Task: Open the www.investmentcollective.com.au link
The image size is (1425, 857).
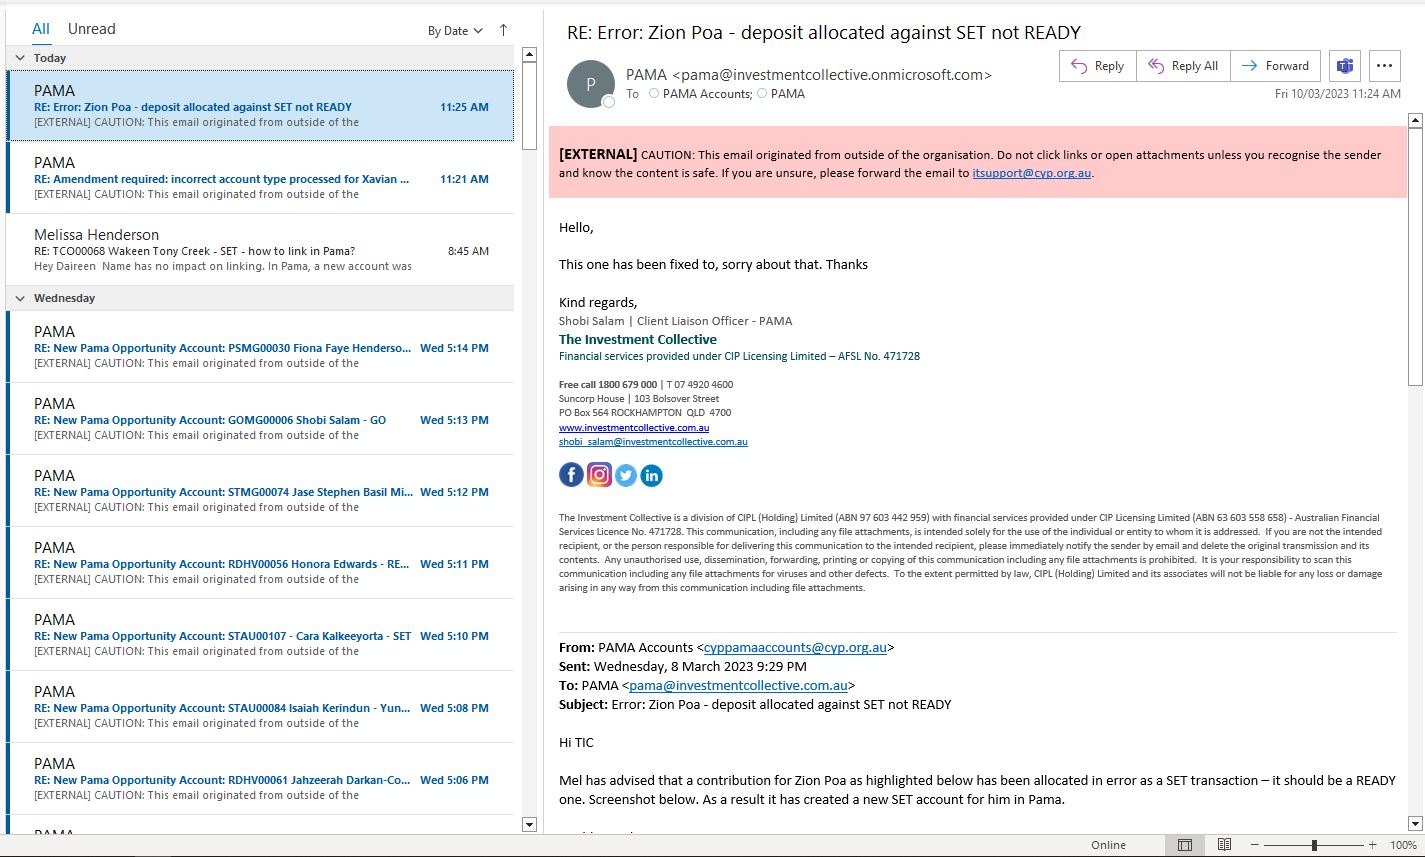Action: (x=634, y=428)
